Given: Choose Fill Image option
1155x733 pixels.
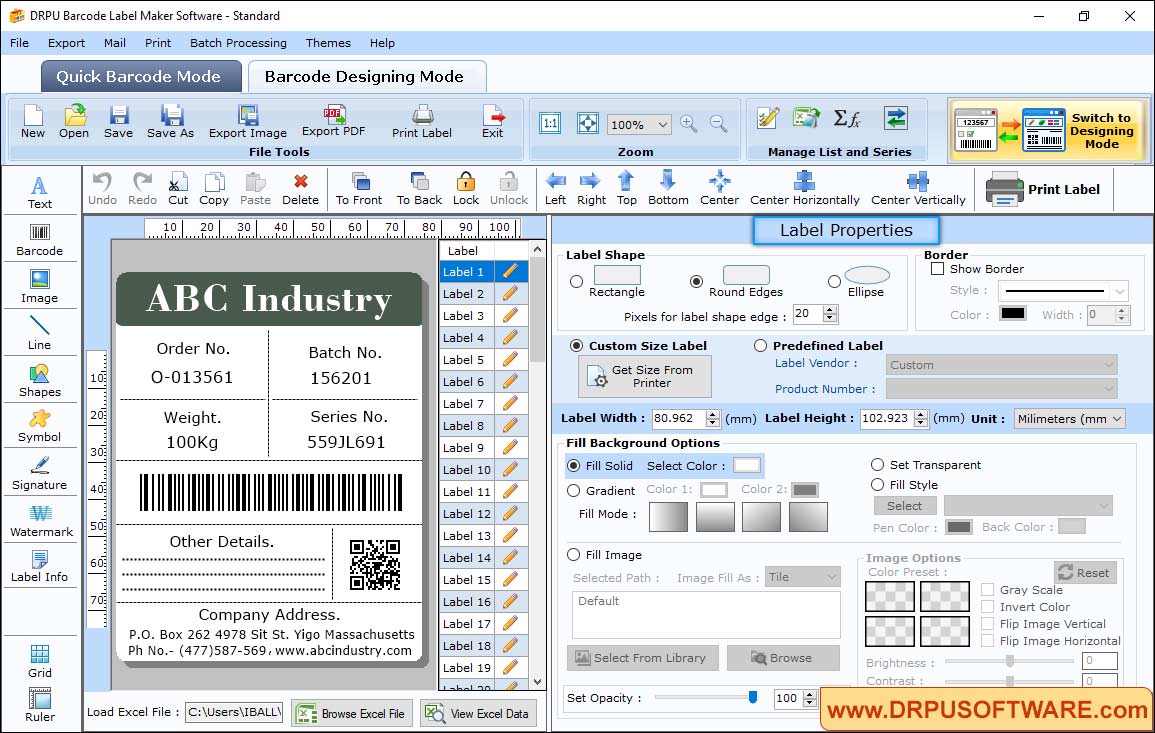Looking at the screenshot, I should pos(574,555).
